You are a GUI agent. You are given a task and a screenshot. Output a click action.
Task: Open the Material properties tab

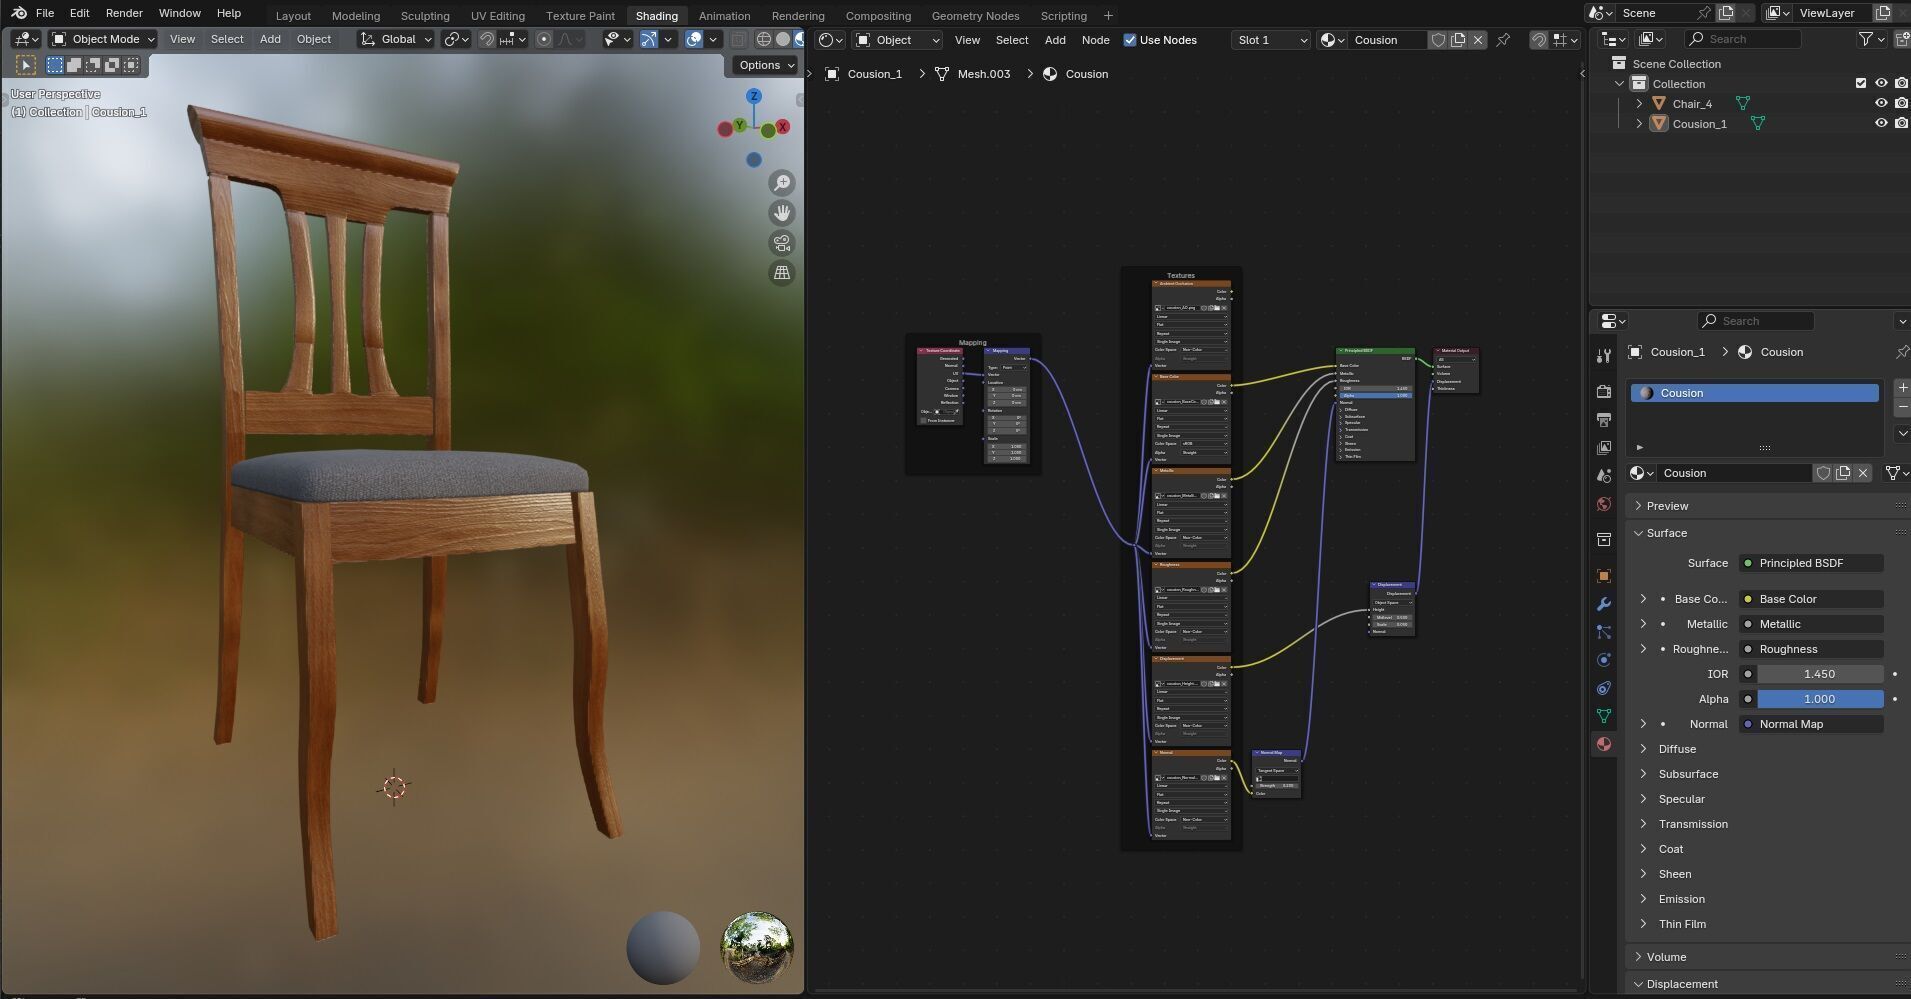1604,744
